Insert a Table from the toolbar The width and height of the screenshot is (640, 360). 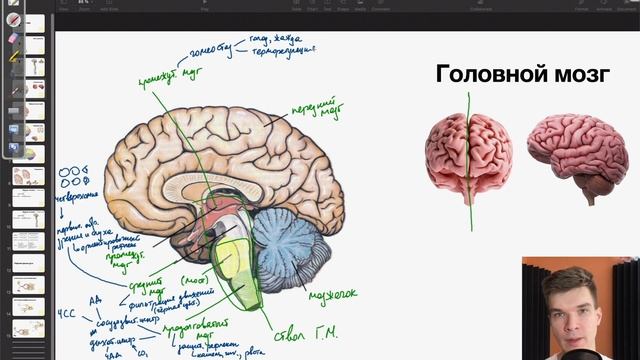296,5
